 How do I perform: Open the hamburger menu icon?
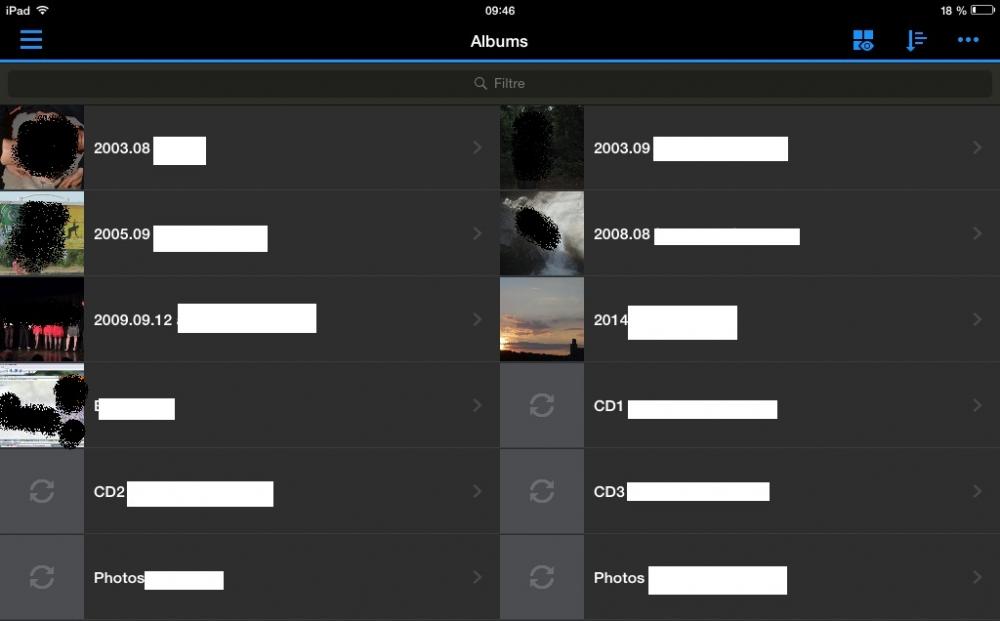pyautogui.click(x=31, y=40)
